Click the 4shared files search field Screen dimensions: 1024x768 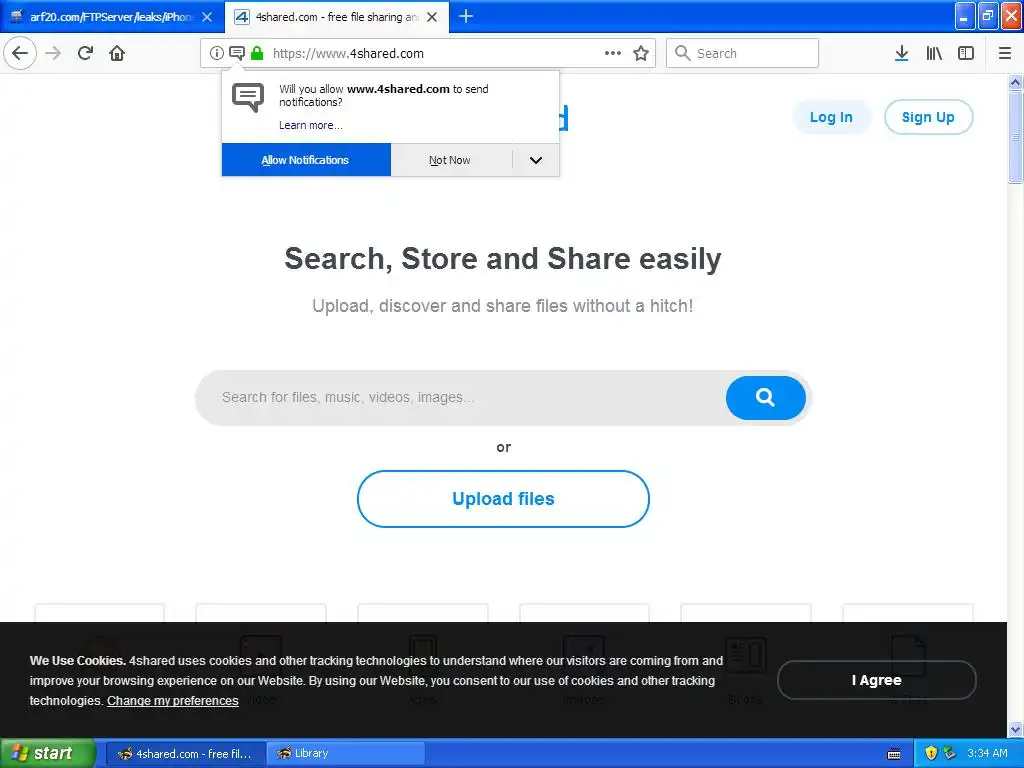click(460, 398)
